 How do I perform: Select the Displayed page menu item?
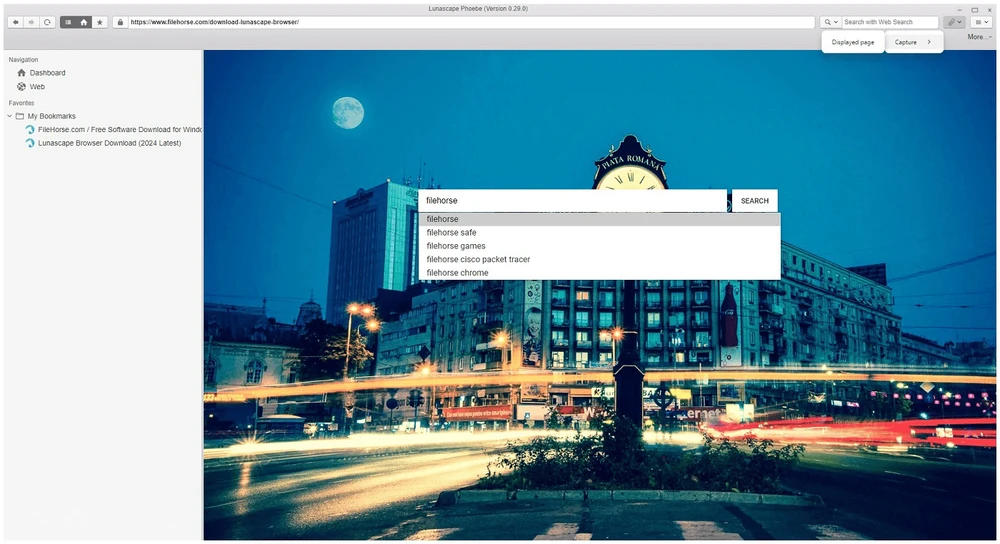853,42
